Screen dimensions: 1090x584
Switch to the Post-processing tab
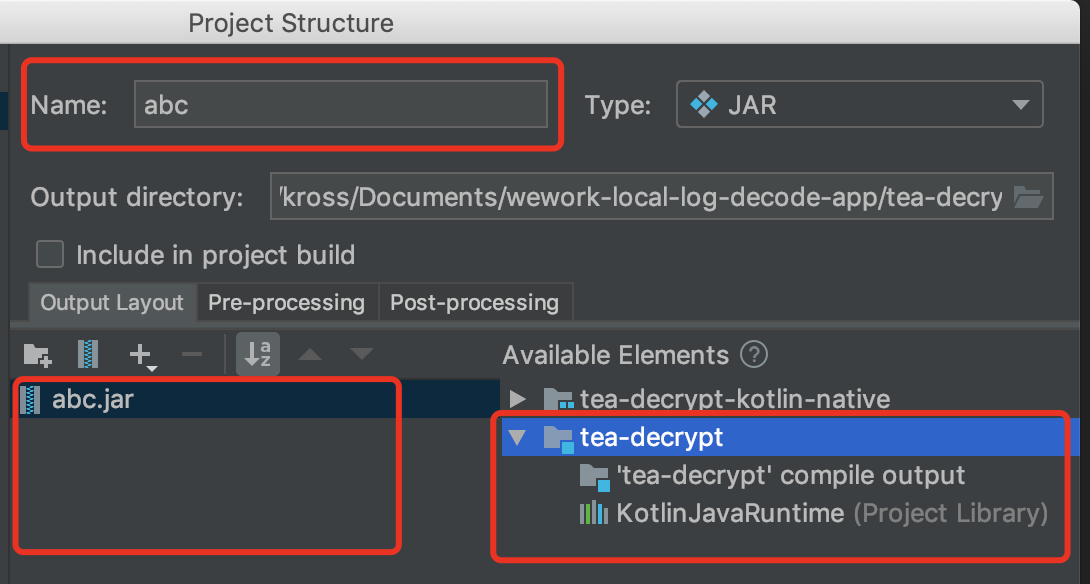coord(474,302)
